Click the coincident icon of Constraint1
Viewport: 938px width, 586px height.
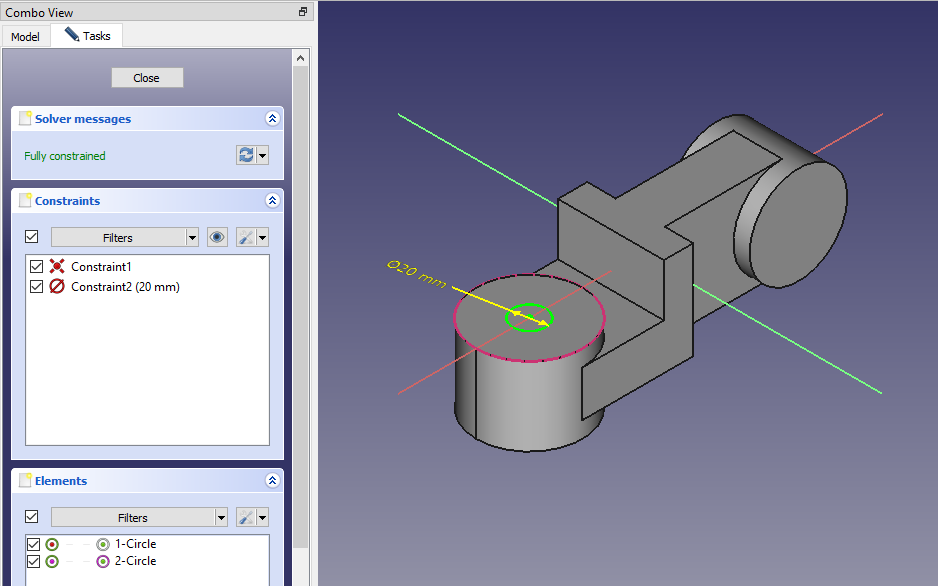point(57,267)
